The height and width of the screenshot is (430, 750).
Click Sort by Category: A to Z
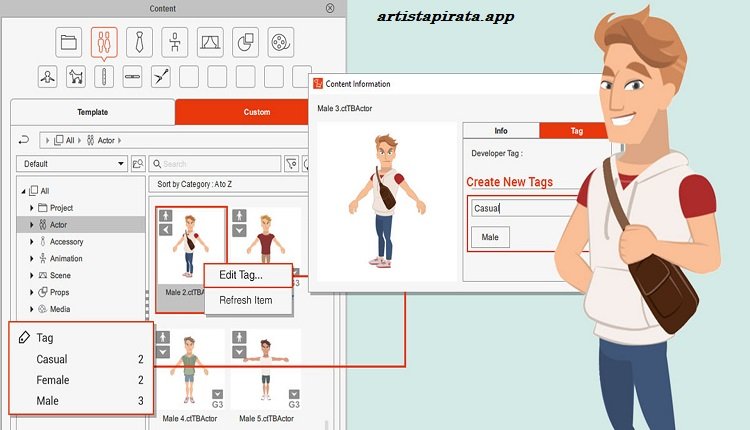tap(194, 184)
